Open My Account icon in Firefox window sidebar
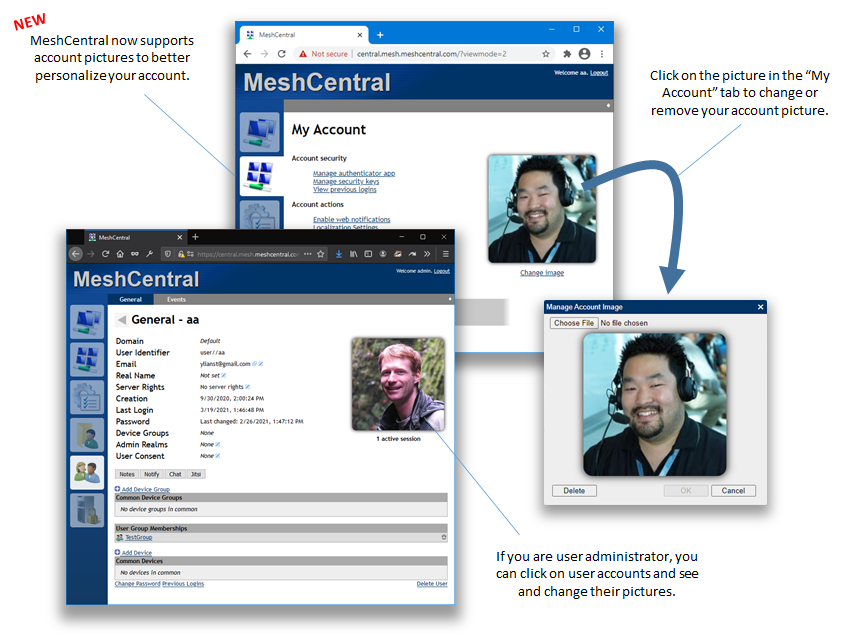This screenshot has height=639, width=843. pyautogui.click(x=87, y=359)
